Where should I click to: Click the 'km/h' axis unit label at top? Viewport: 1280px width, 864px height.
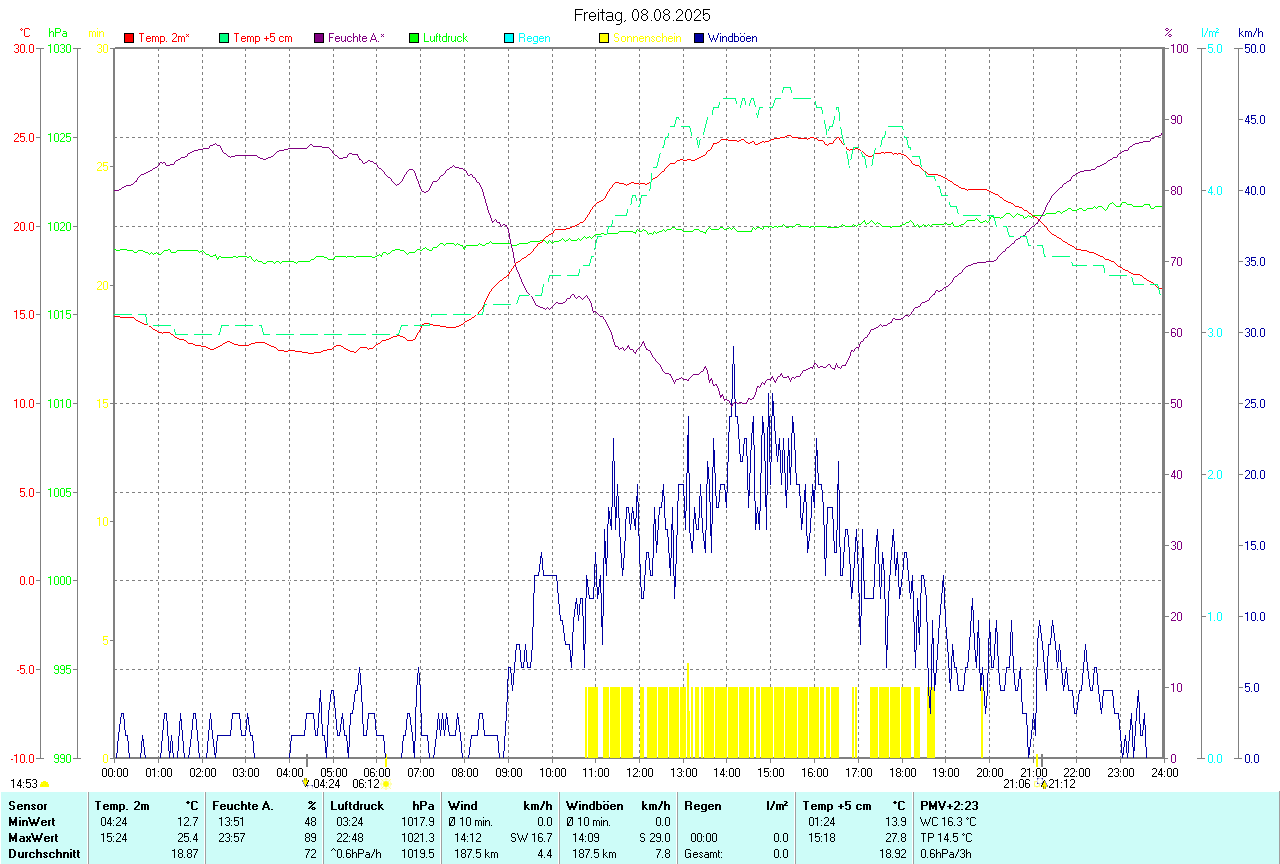[x=1251, y=33]
